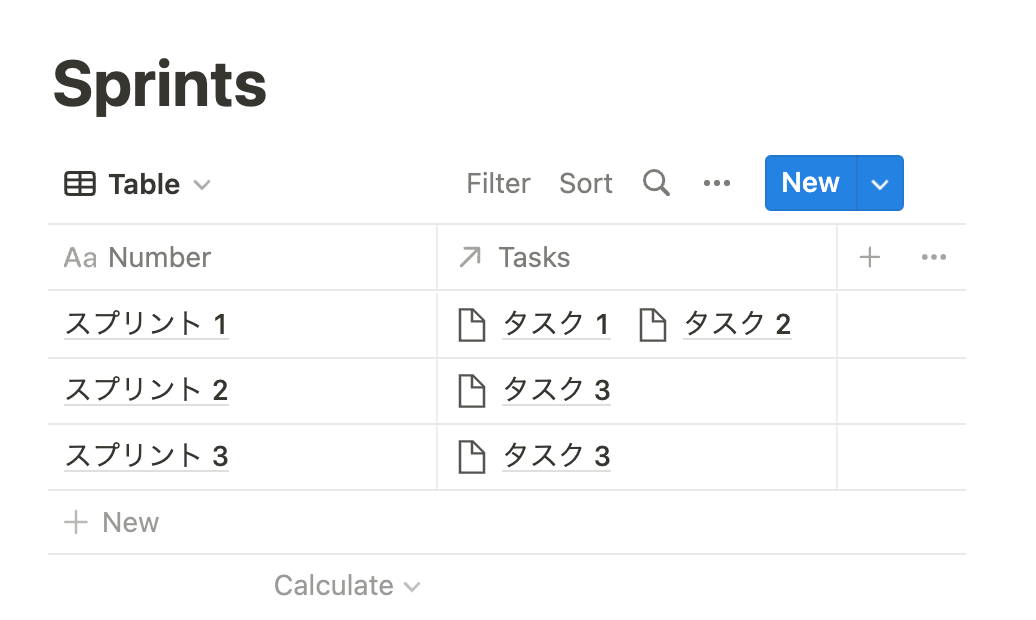This screenshot has height=620, width=1036.
Task: Click the table view grid icon
Action: pyautogui.click(x=80, y=184)
